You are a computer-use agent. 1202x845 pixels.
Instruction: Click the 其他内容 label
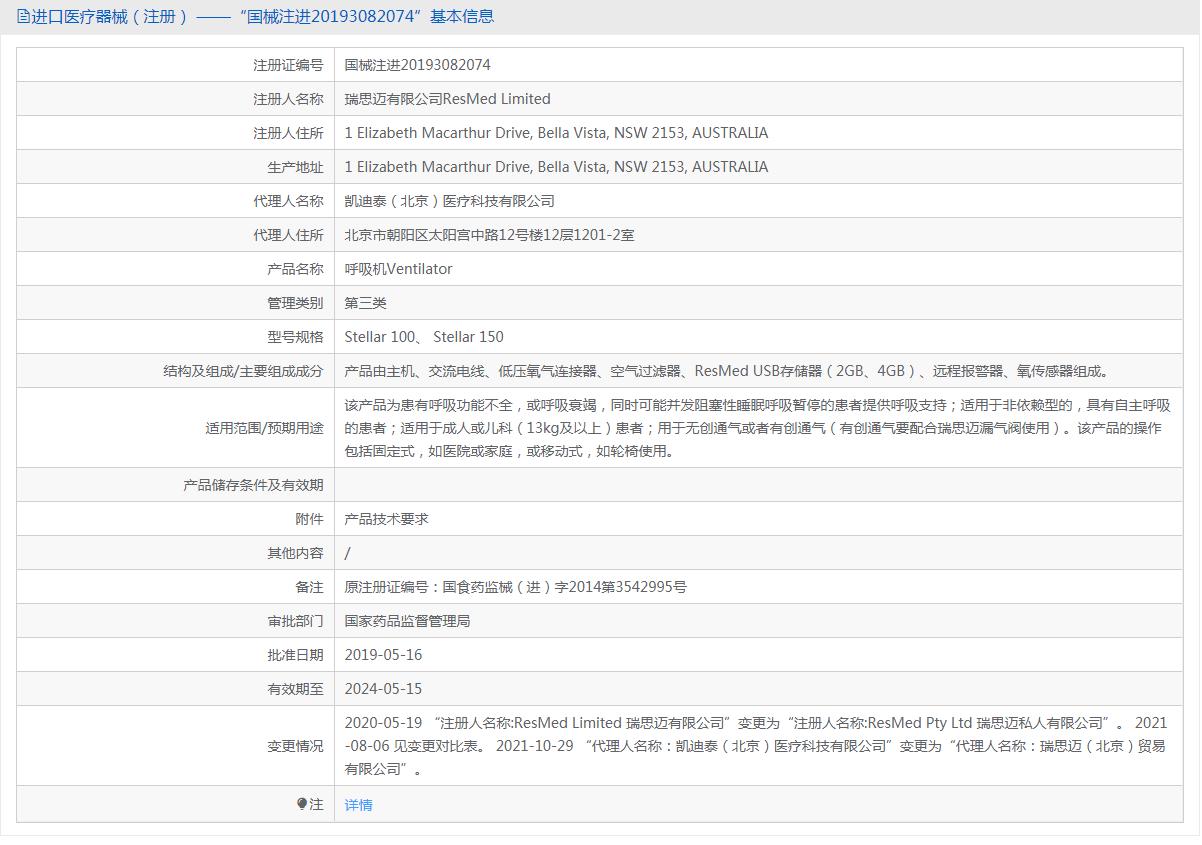coord(296,553)
